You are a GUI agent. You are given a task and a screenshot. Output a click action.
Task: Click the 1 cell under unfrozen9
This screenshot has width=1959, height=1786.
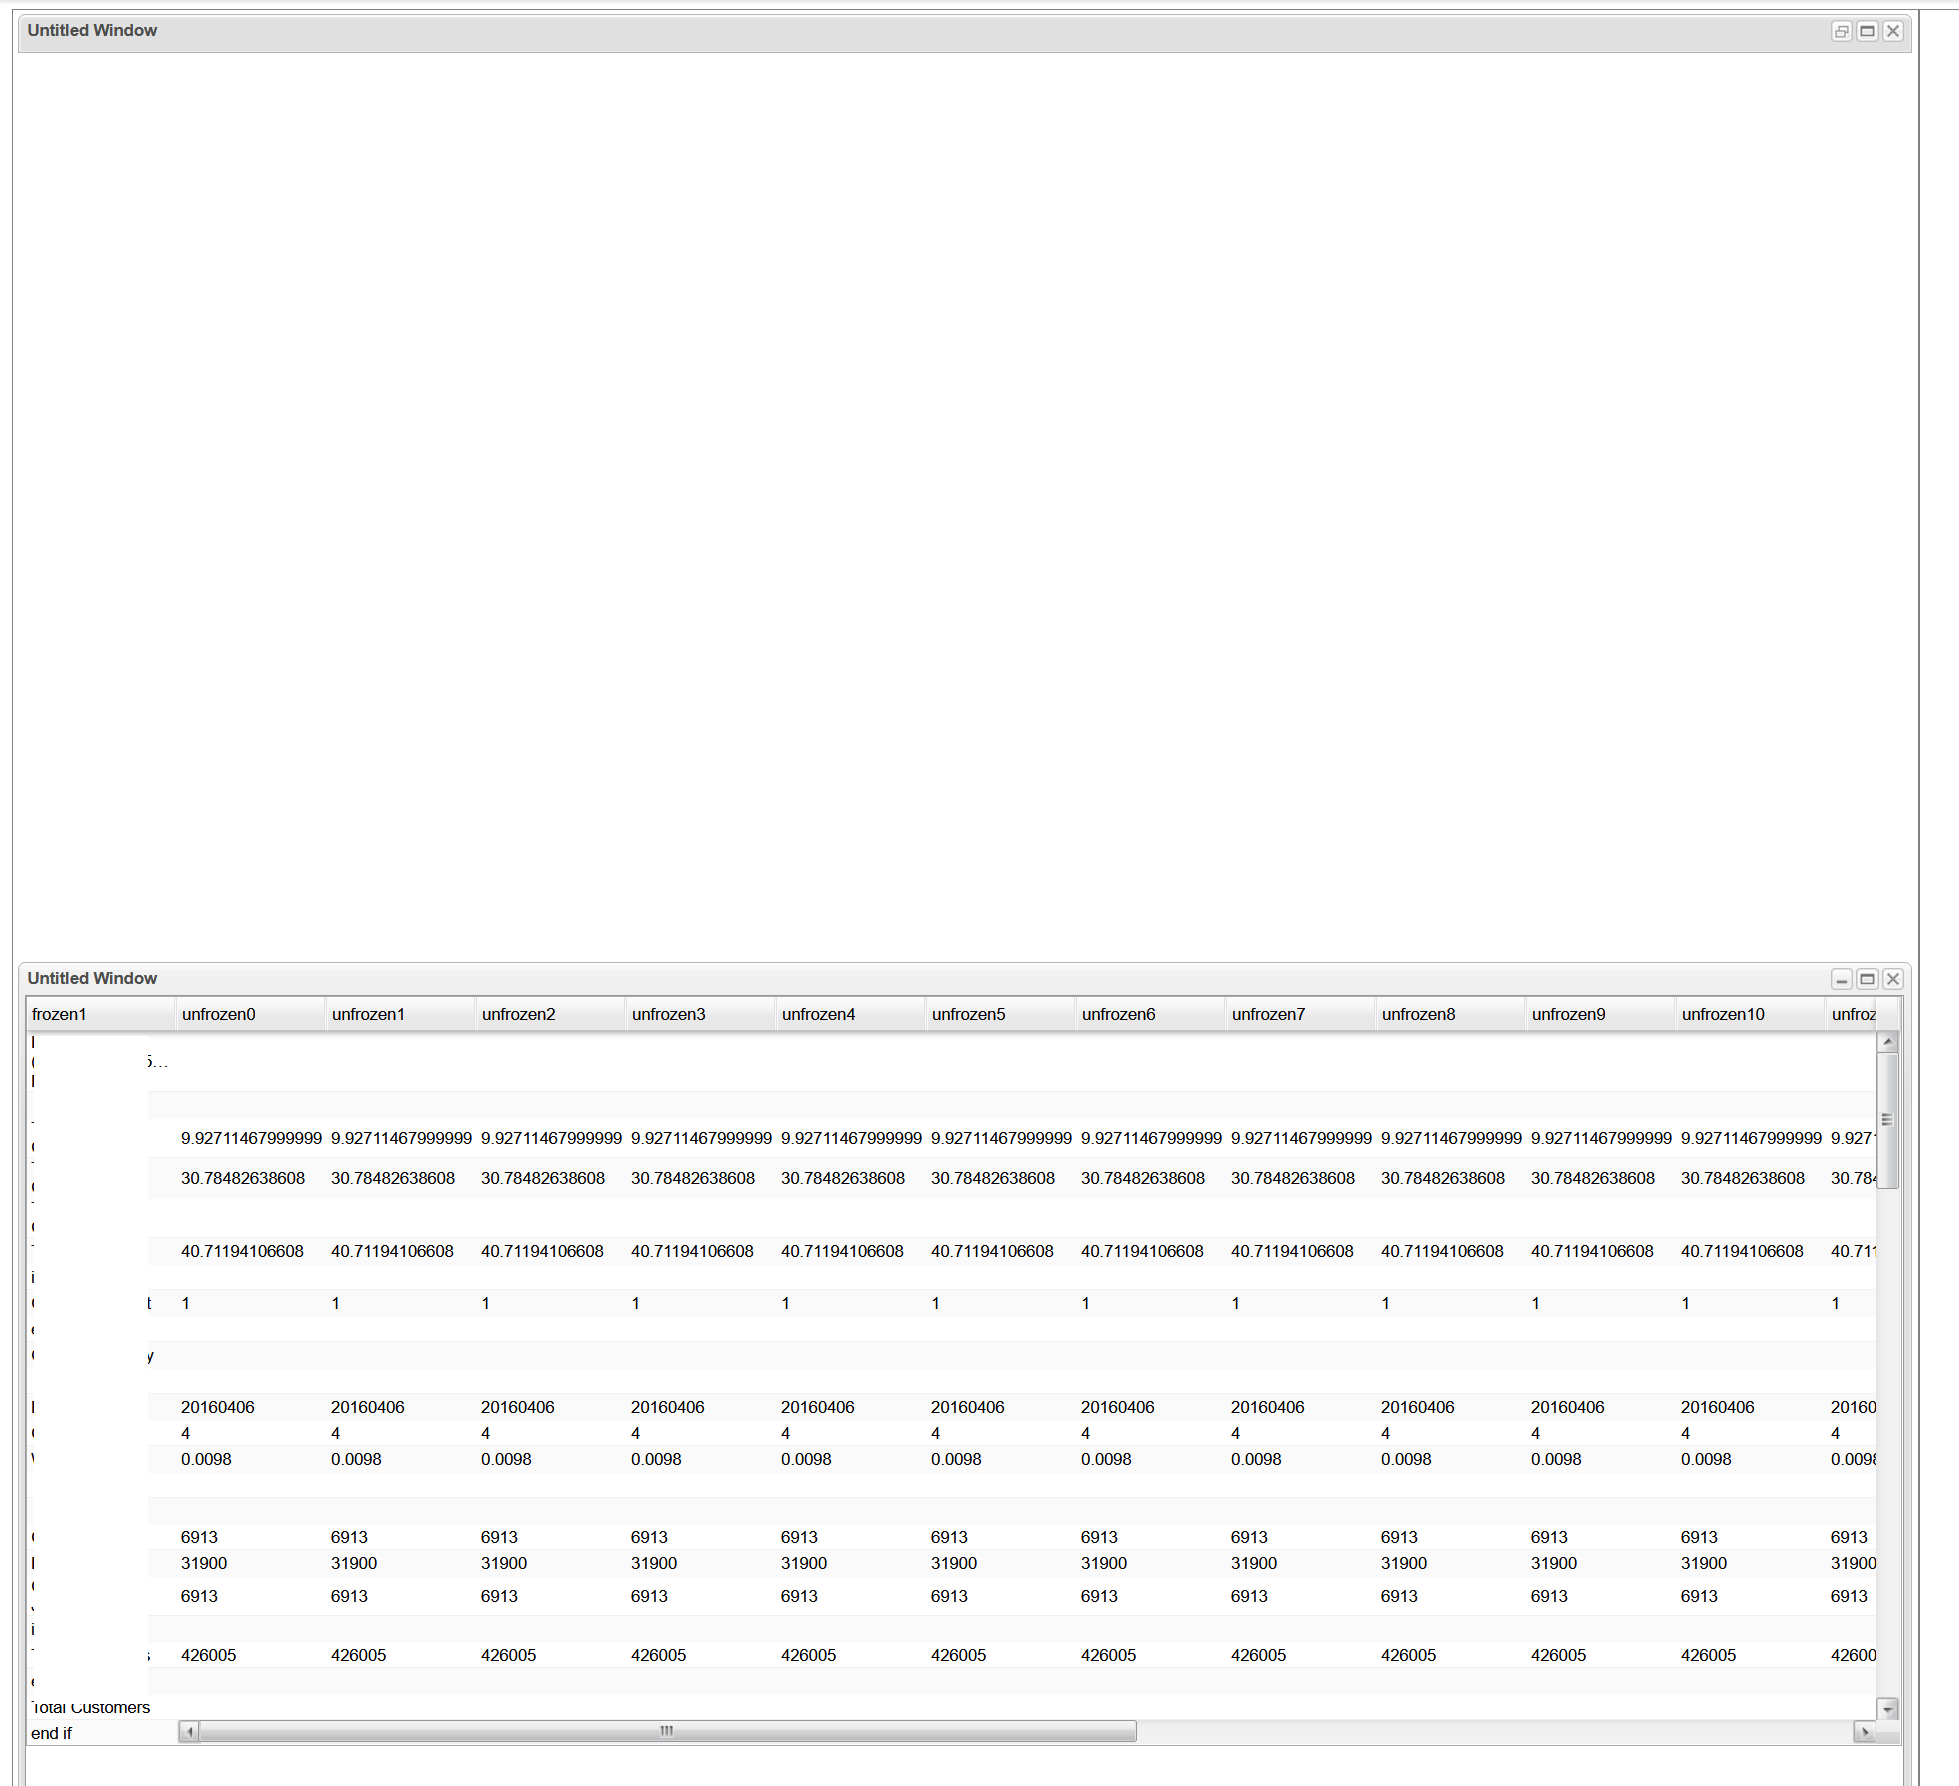(x=1601, y=1303)
